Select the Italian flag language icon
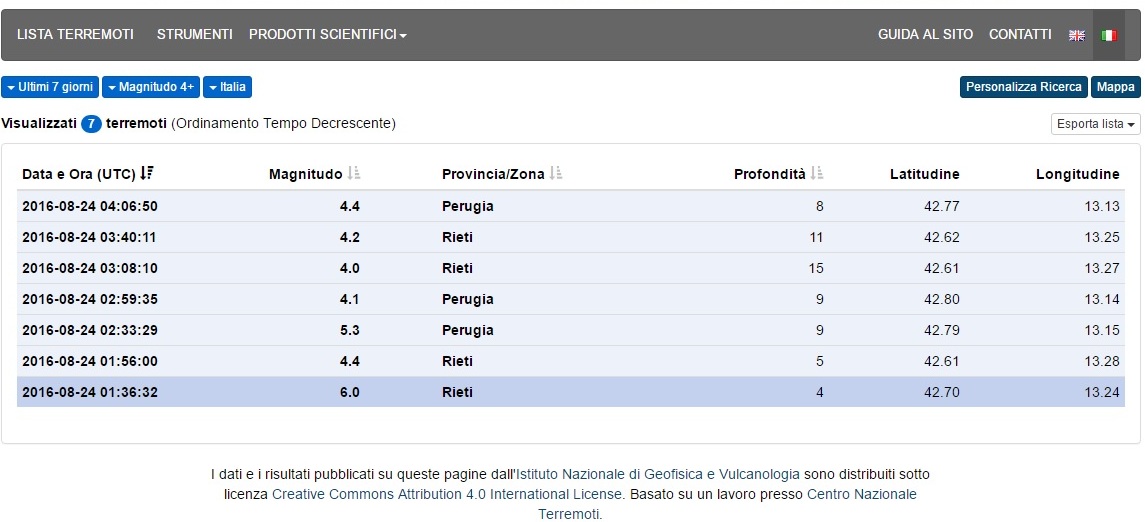The height and width of the screenshot is (522, 1145). coord(1109,35)
